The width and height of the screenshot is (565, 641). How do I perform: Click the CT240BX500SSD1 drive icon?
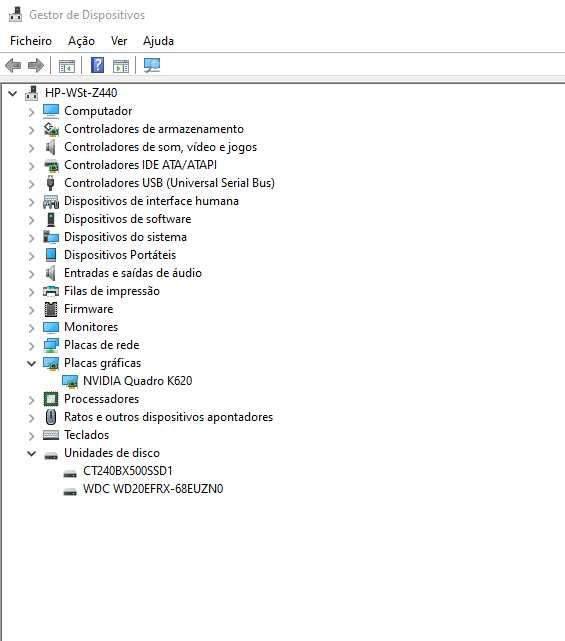(70, 473)
